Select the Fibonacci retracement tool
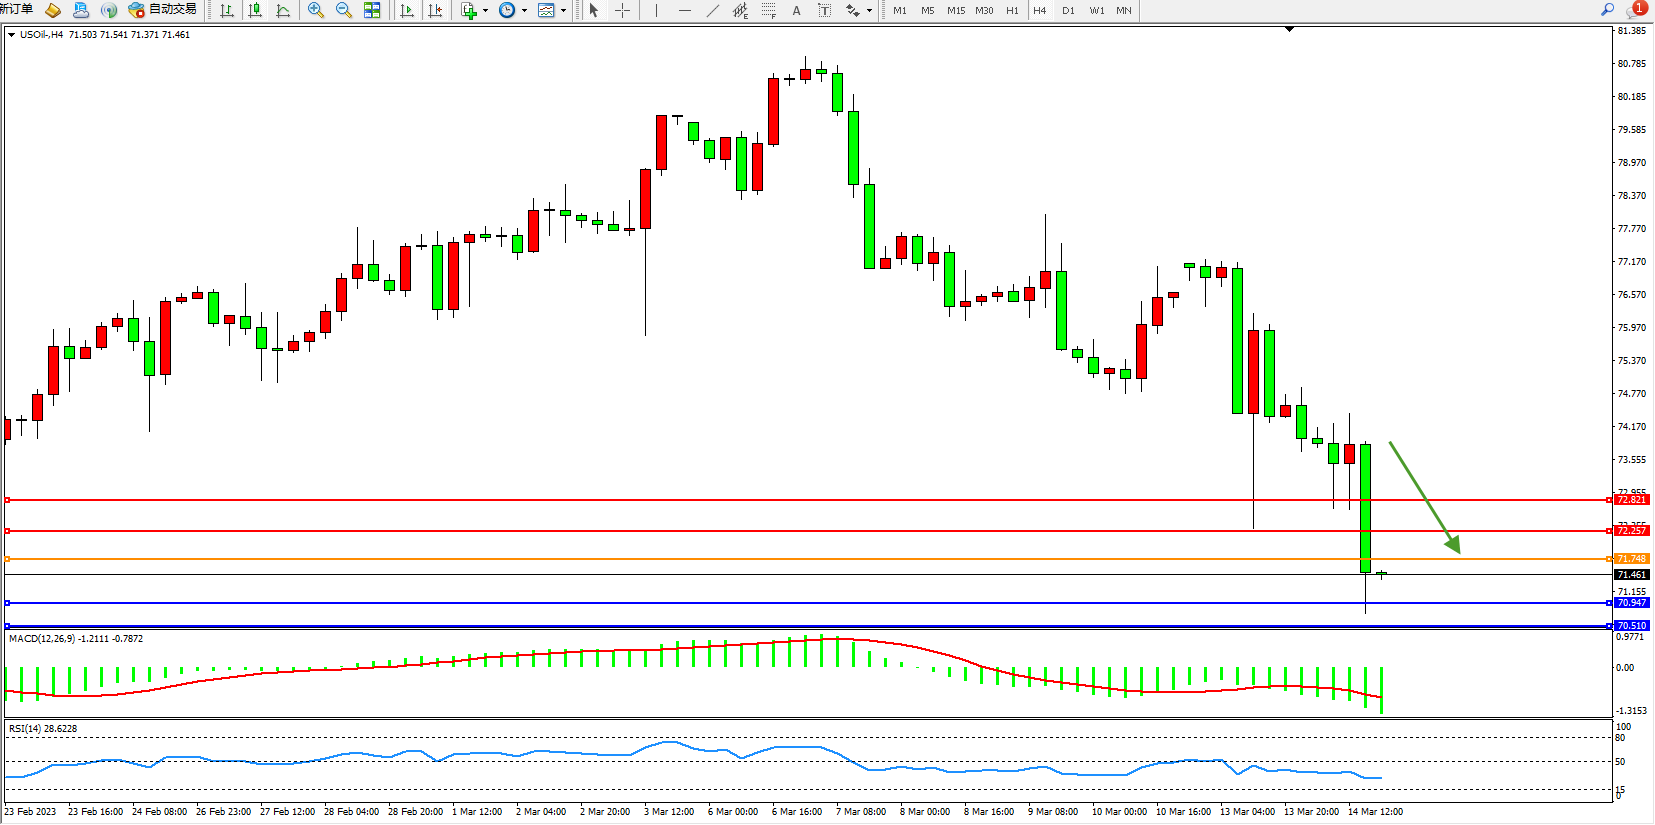 point(768,10)
